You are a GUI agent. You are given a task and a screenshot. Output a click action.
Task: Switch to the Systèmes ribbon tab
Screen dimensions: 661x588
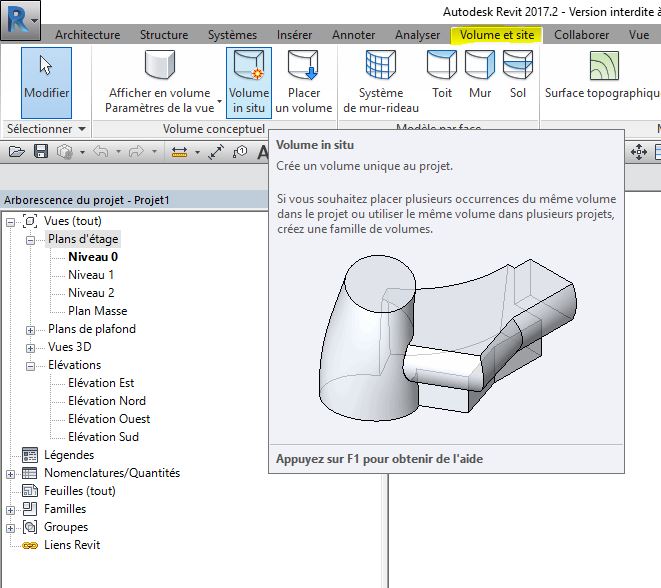[x=232, y=35]
